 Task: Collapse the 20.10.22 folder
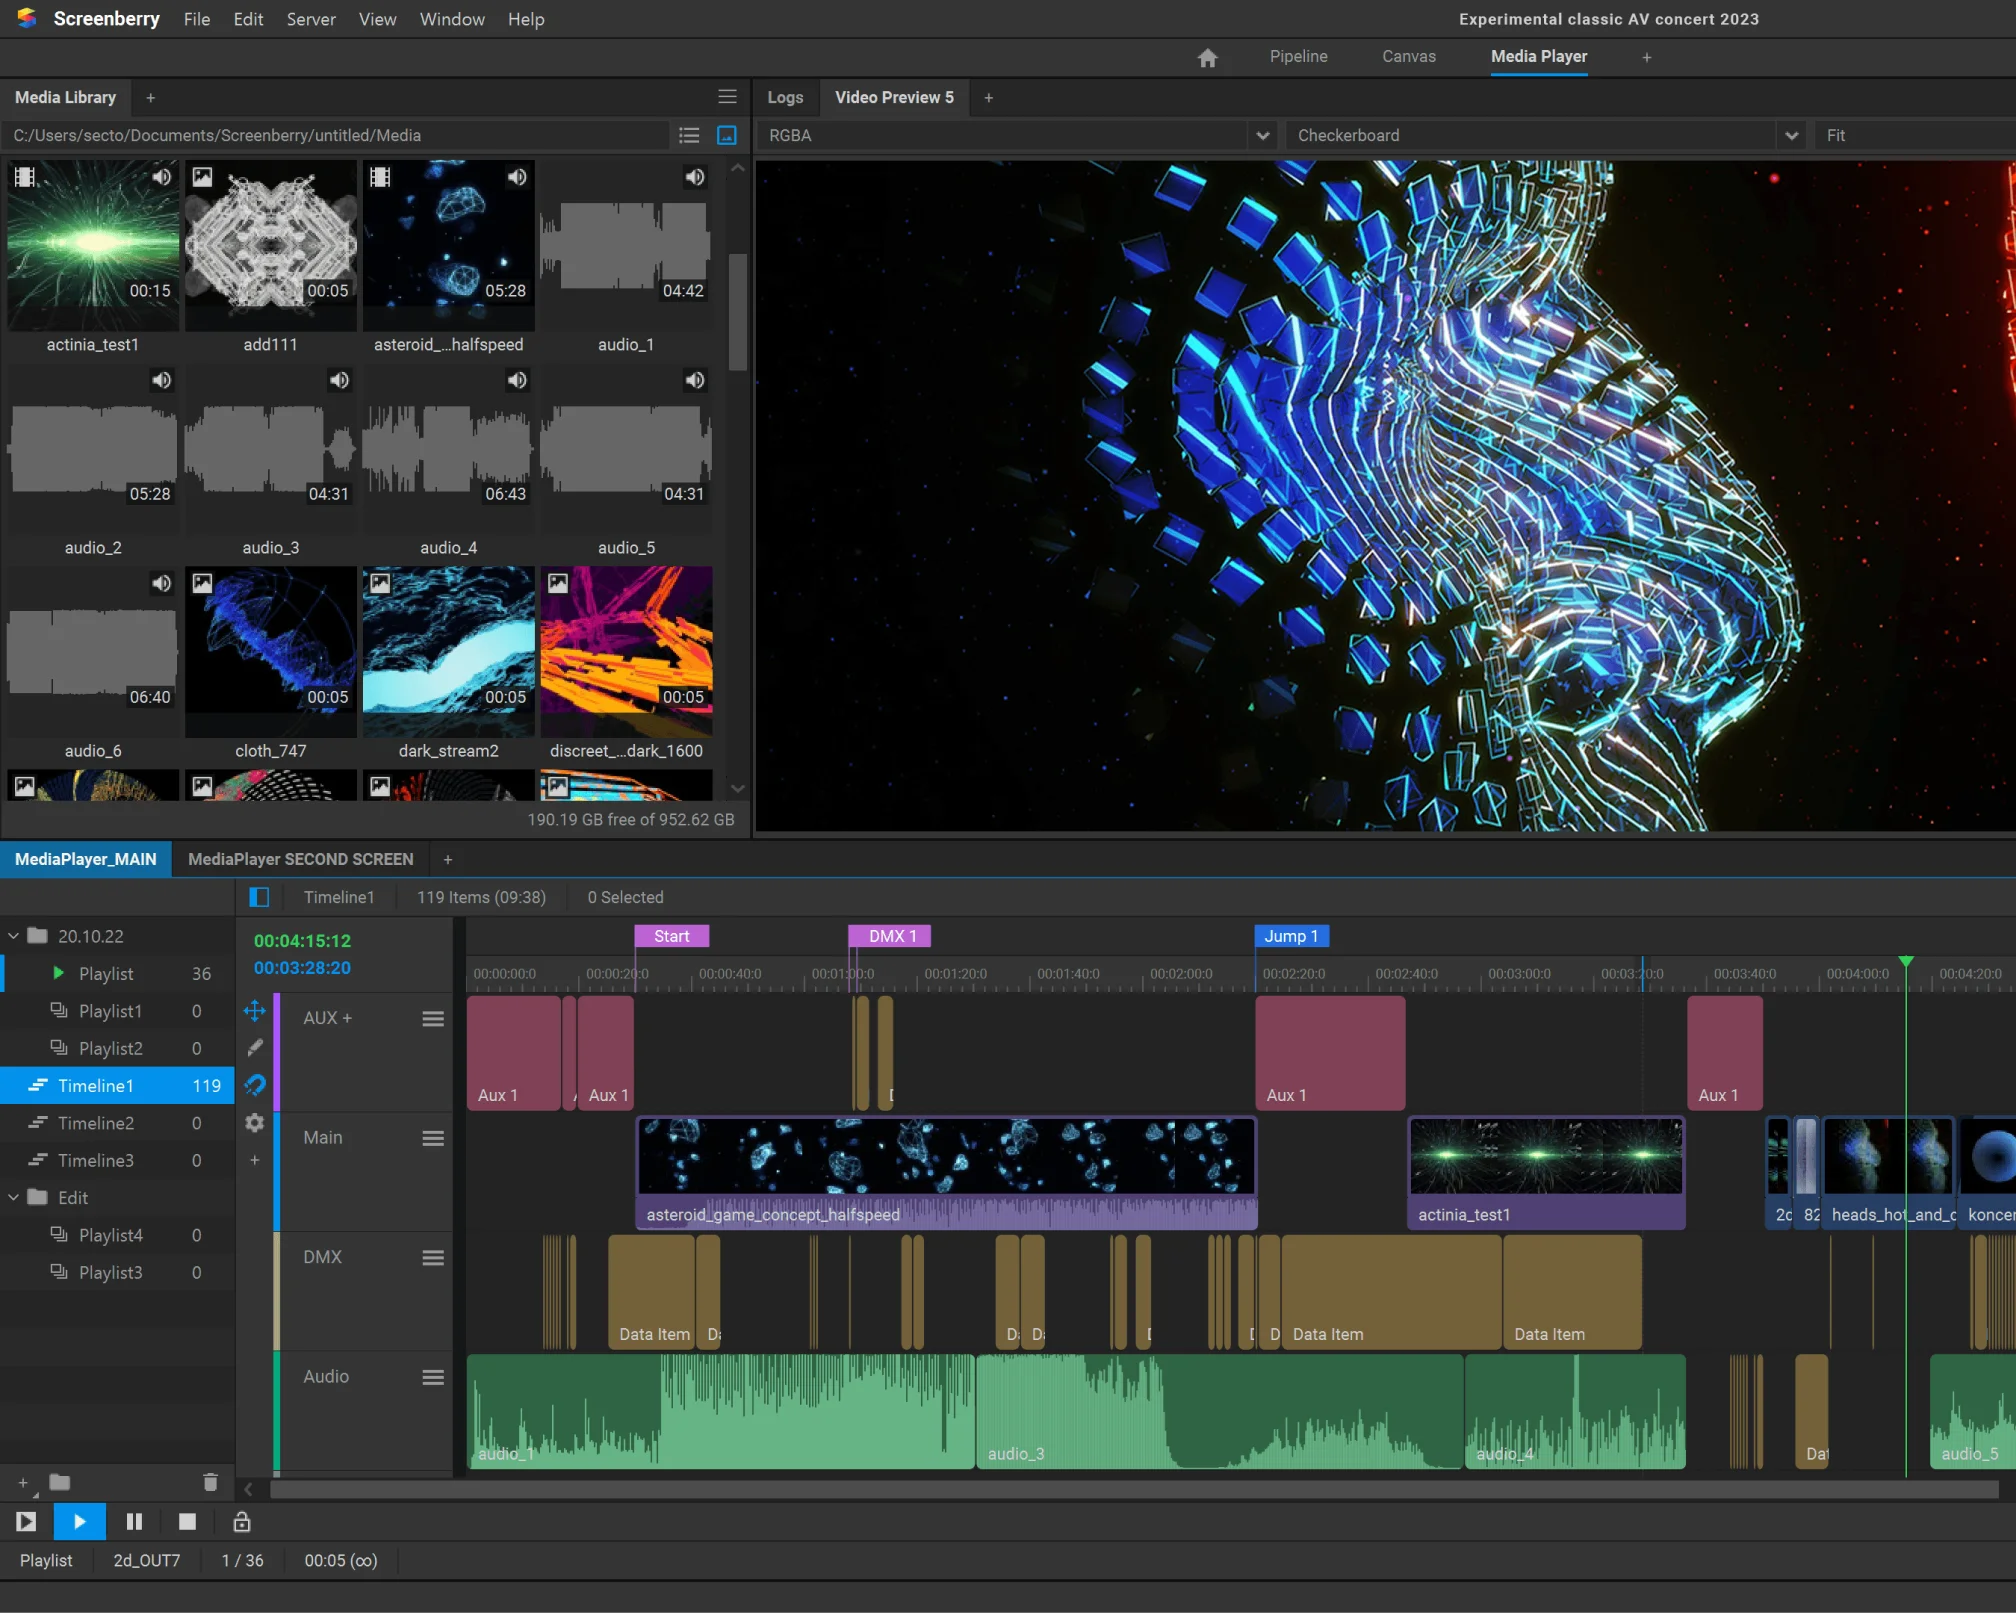[14, 936]
